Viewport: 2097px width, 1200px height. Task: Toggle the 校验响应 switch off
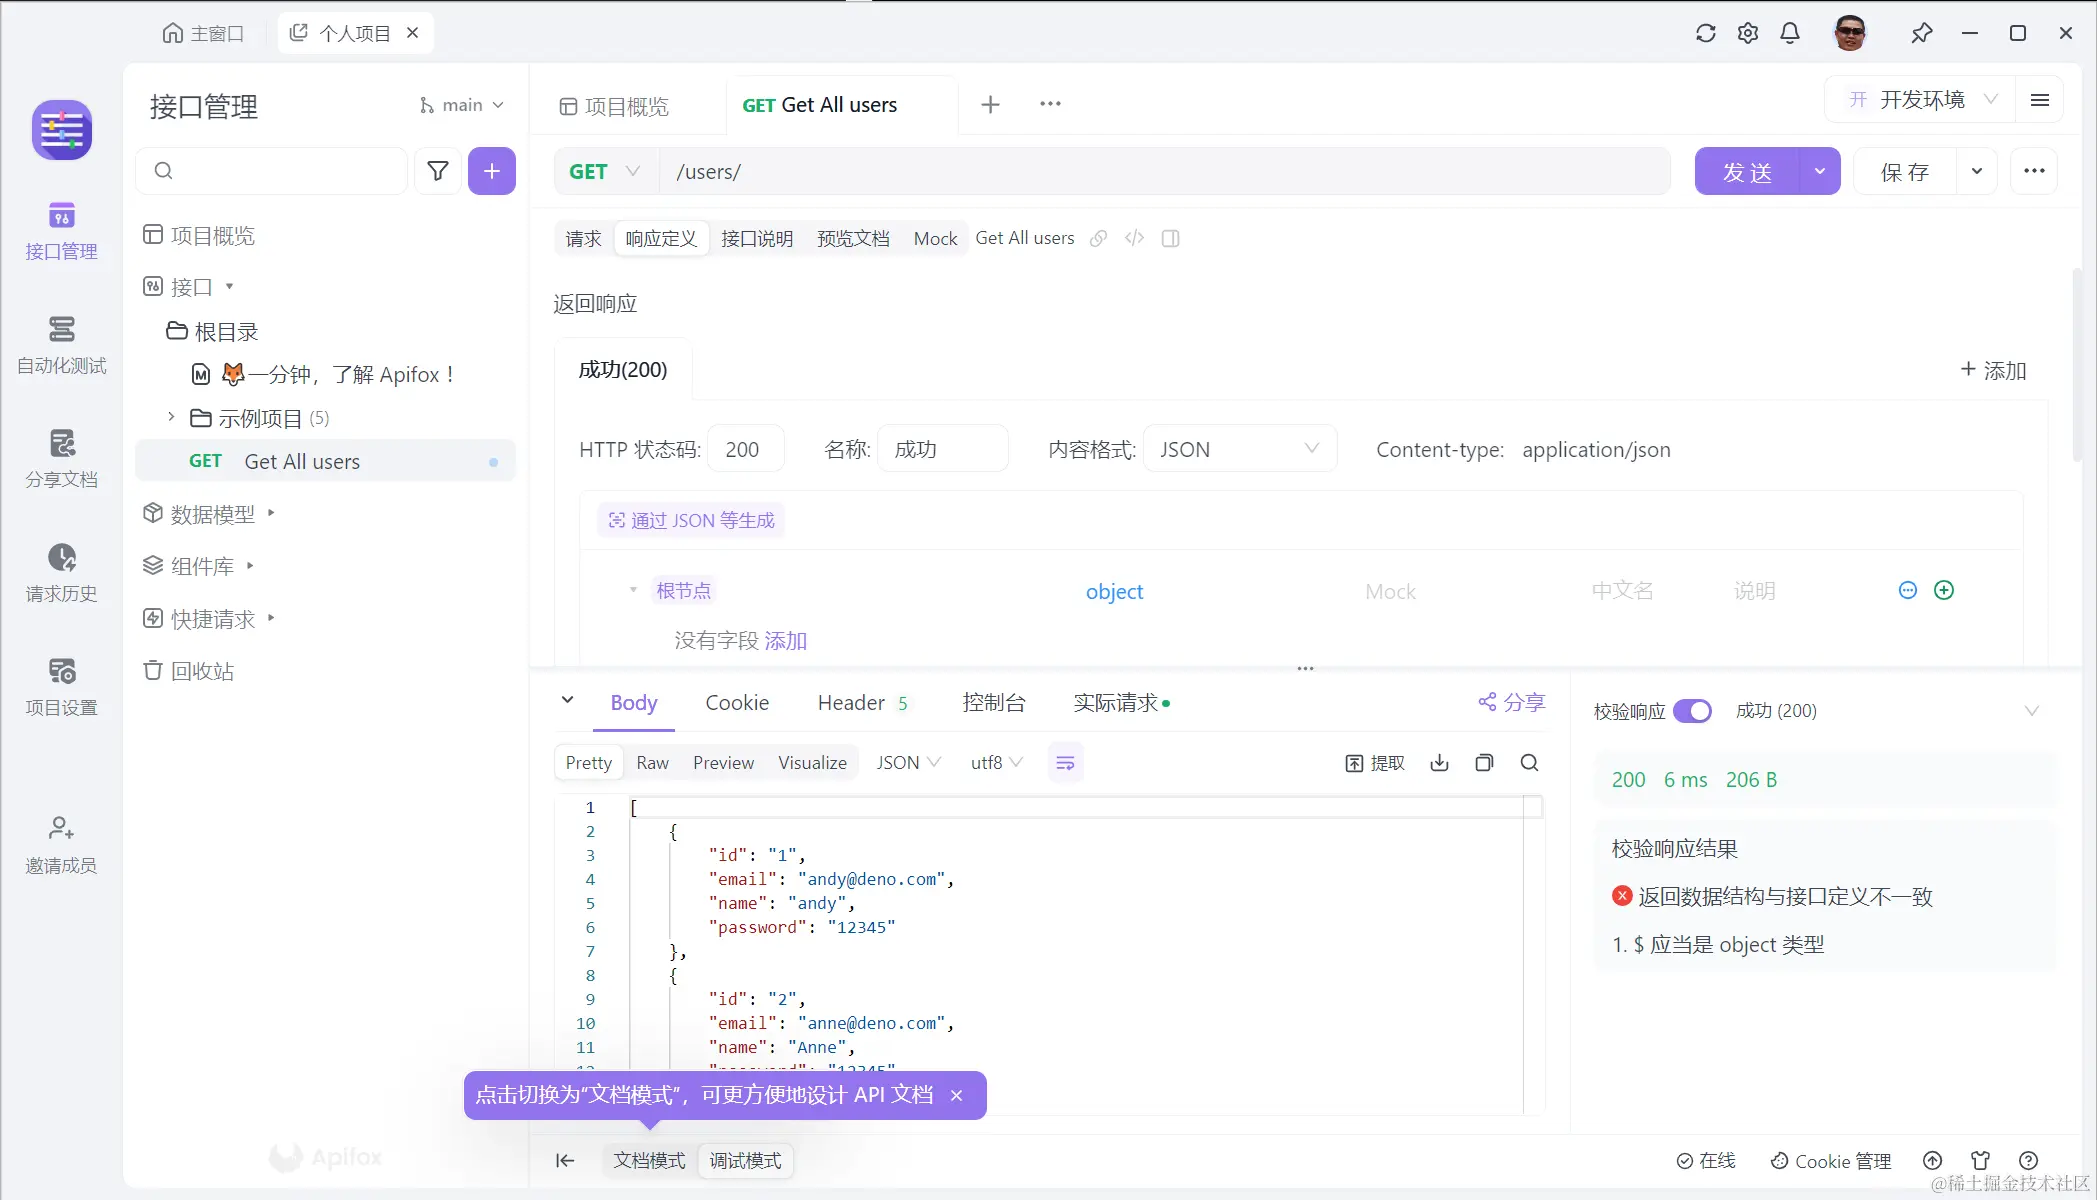coord(1692,711)
